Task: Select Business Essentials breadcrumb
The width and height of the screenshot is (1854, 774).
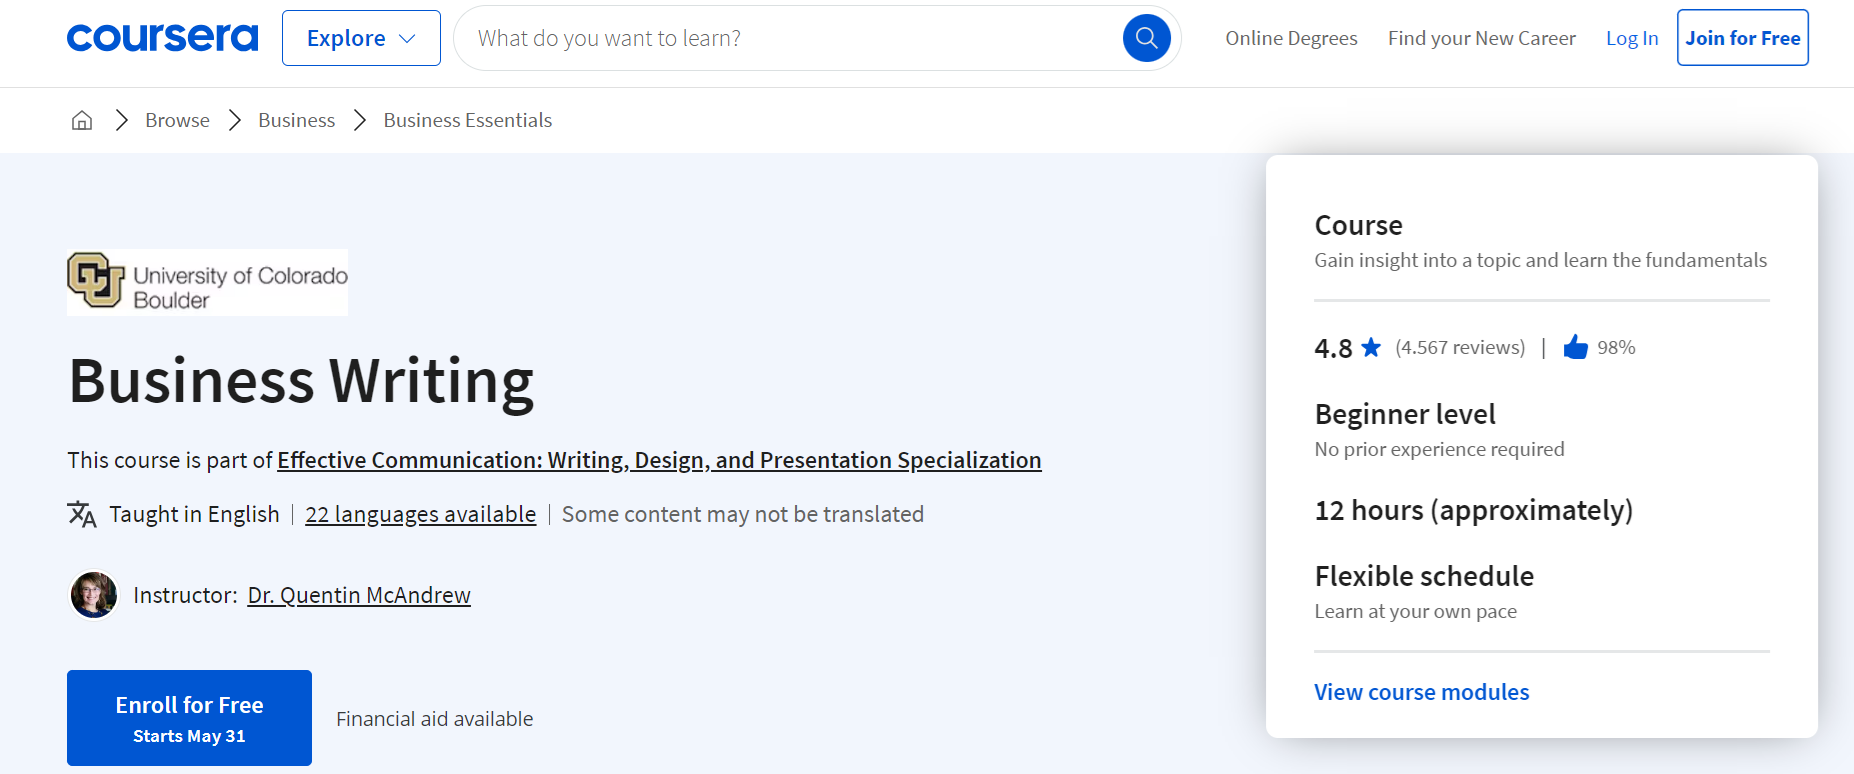Action: (467, 120)
